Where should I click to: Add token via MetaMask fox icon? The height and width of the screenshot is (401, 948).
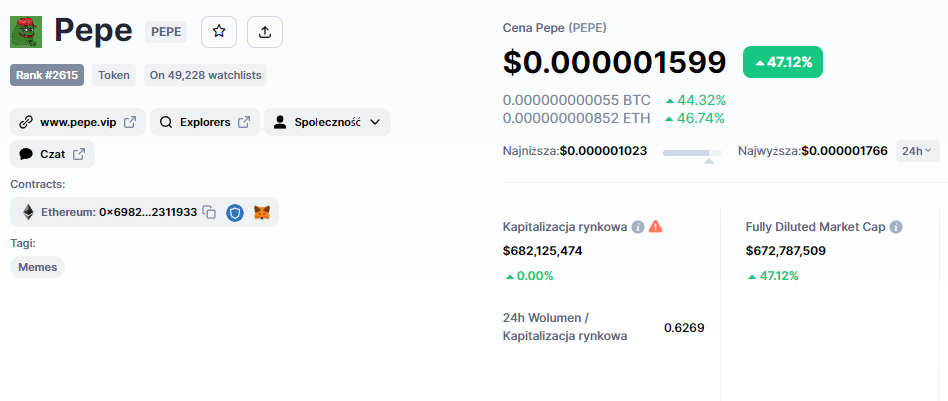click(x=262, y=212)
